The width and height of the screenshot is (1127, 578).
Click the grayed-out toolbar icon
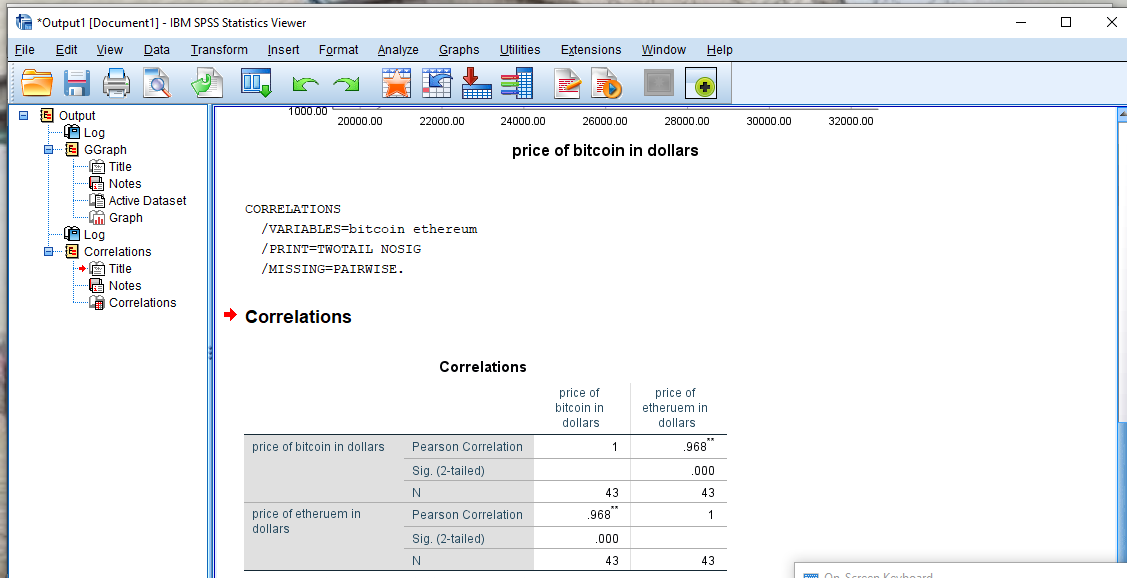tap(659, 83)
